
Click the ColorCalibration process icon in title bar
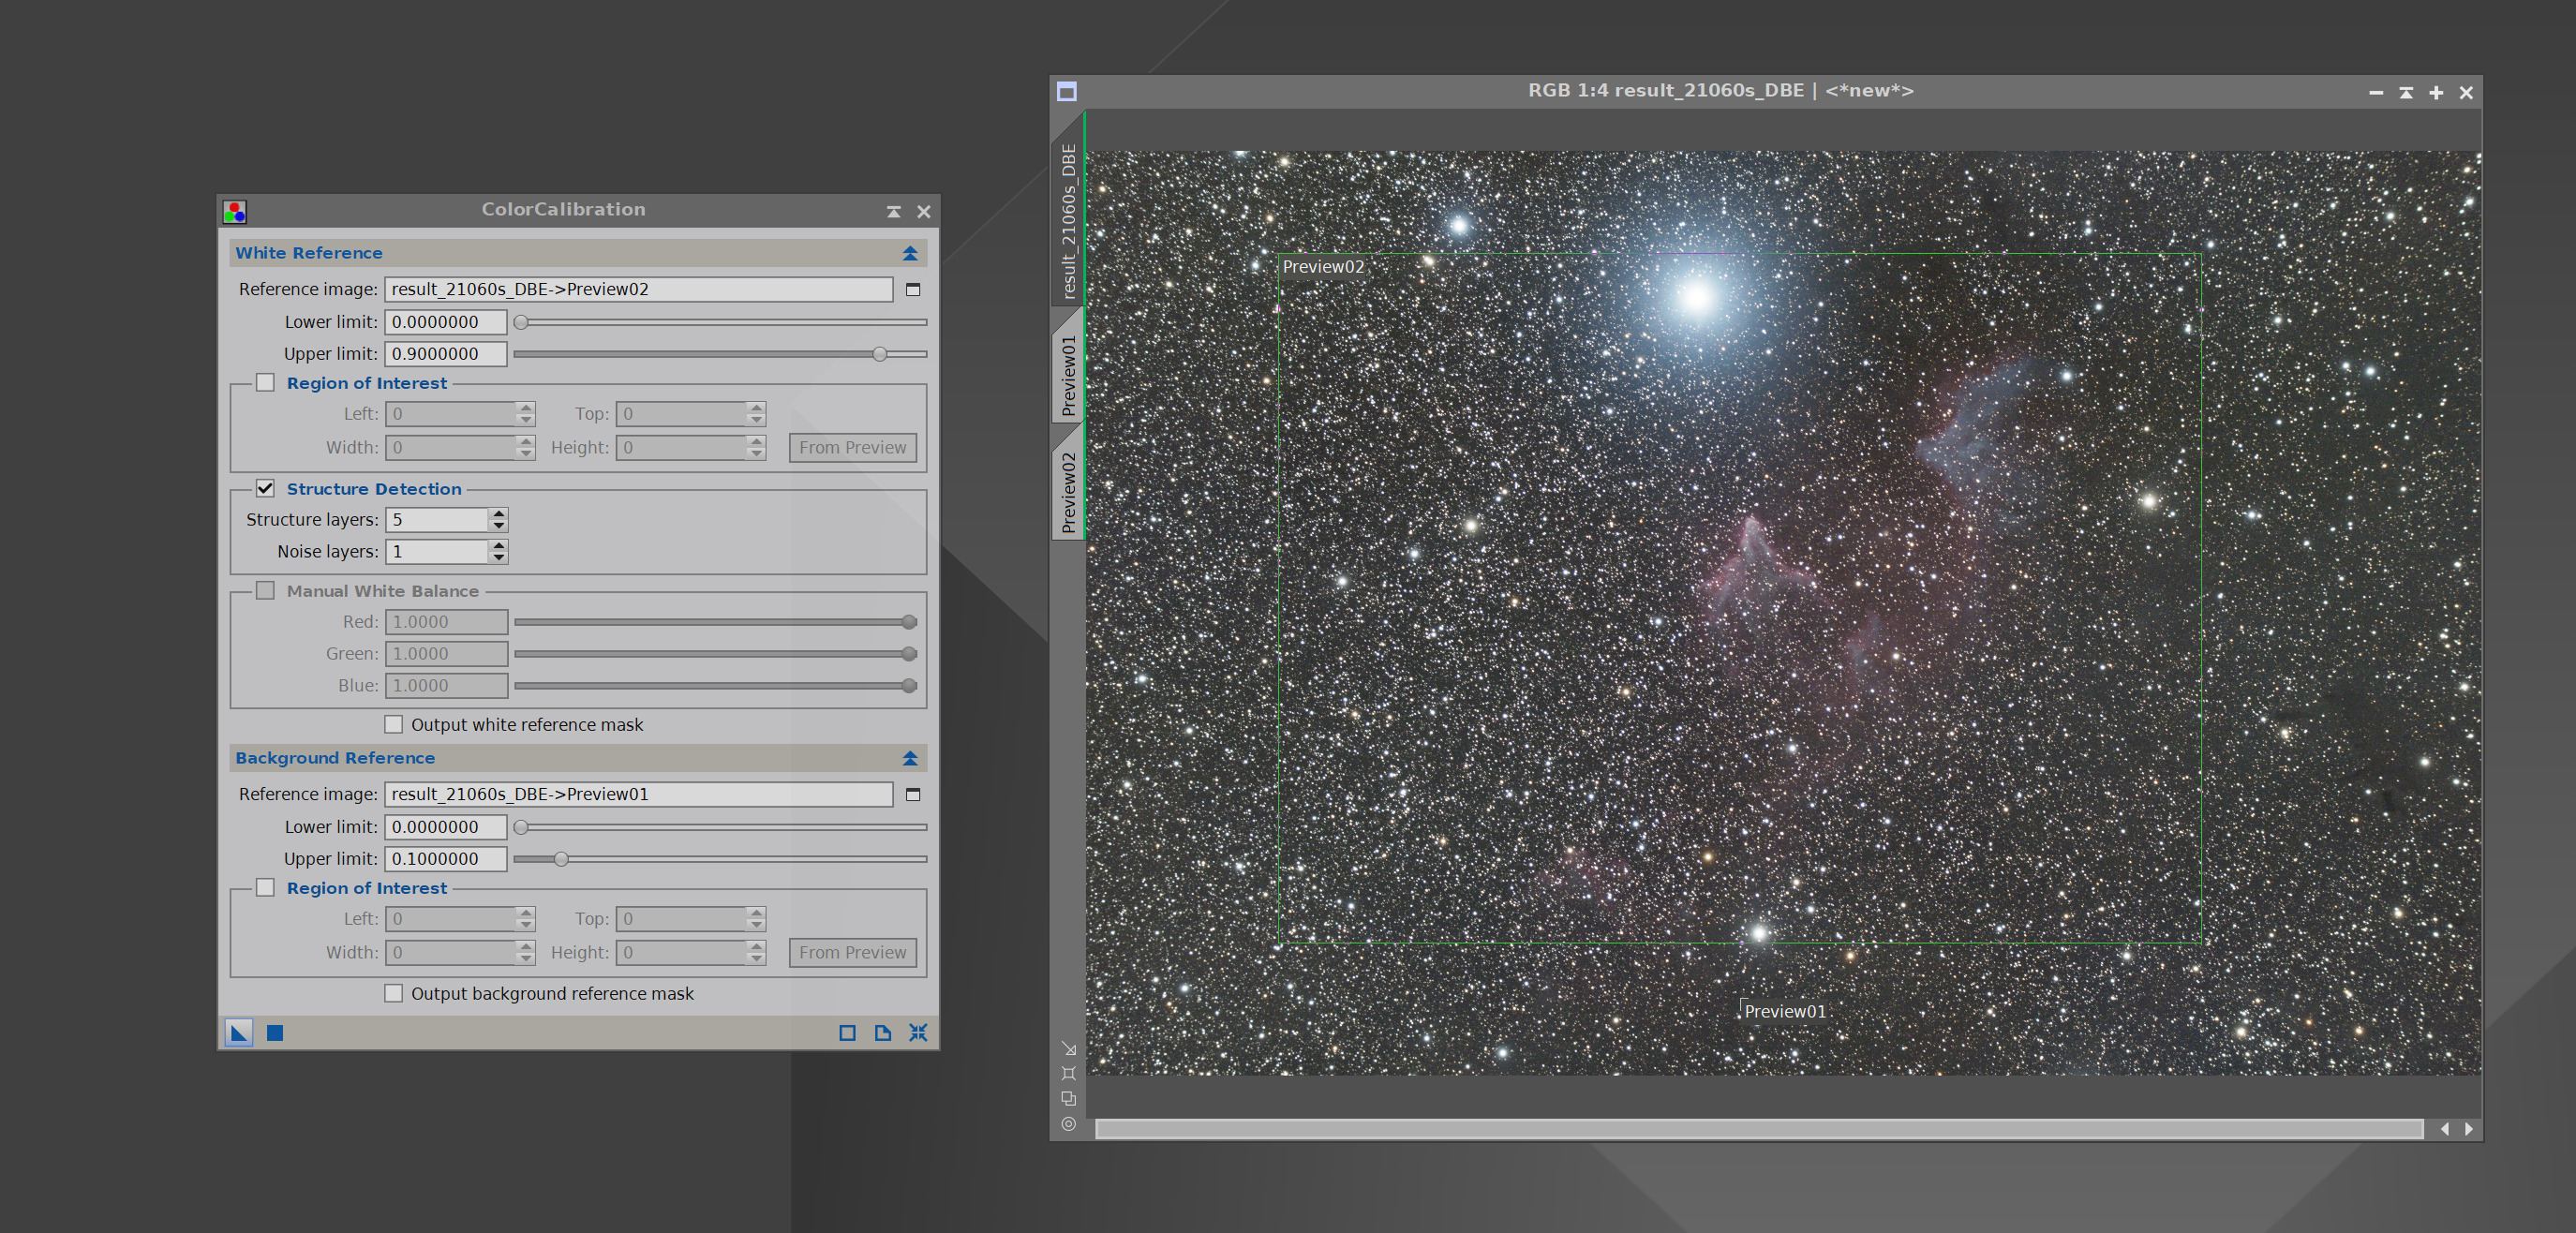click(x=235, y=211)
